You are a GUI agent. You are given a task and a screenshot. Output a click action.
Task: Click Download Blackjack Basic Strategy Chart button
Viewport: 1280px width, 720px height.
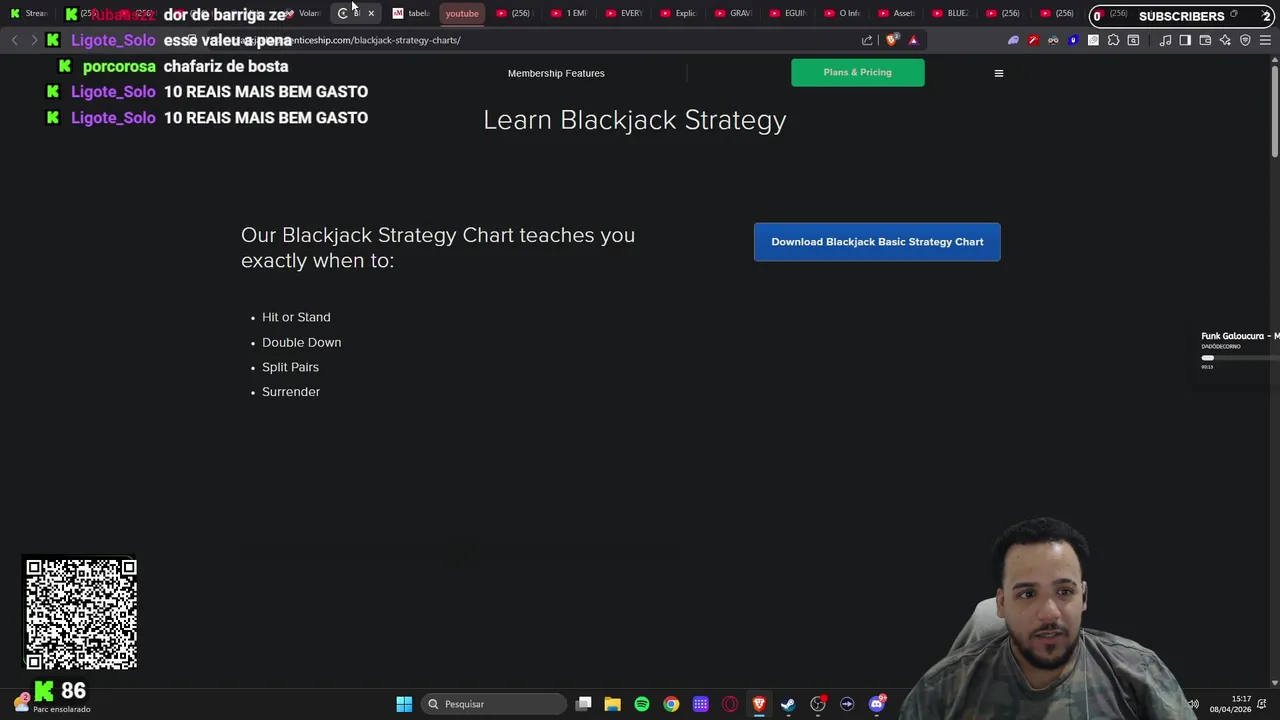(x=877, y=242)
